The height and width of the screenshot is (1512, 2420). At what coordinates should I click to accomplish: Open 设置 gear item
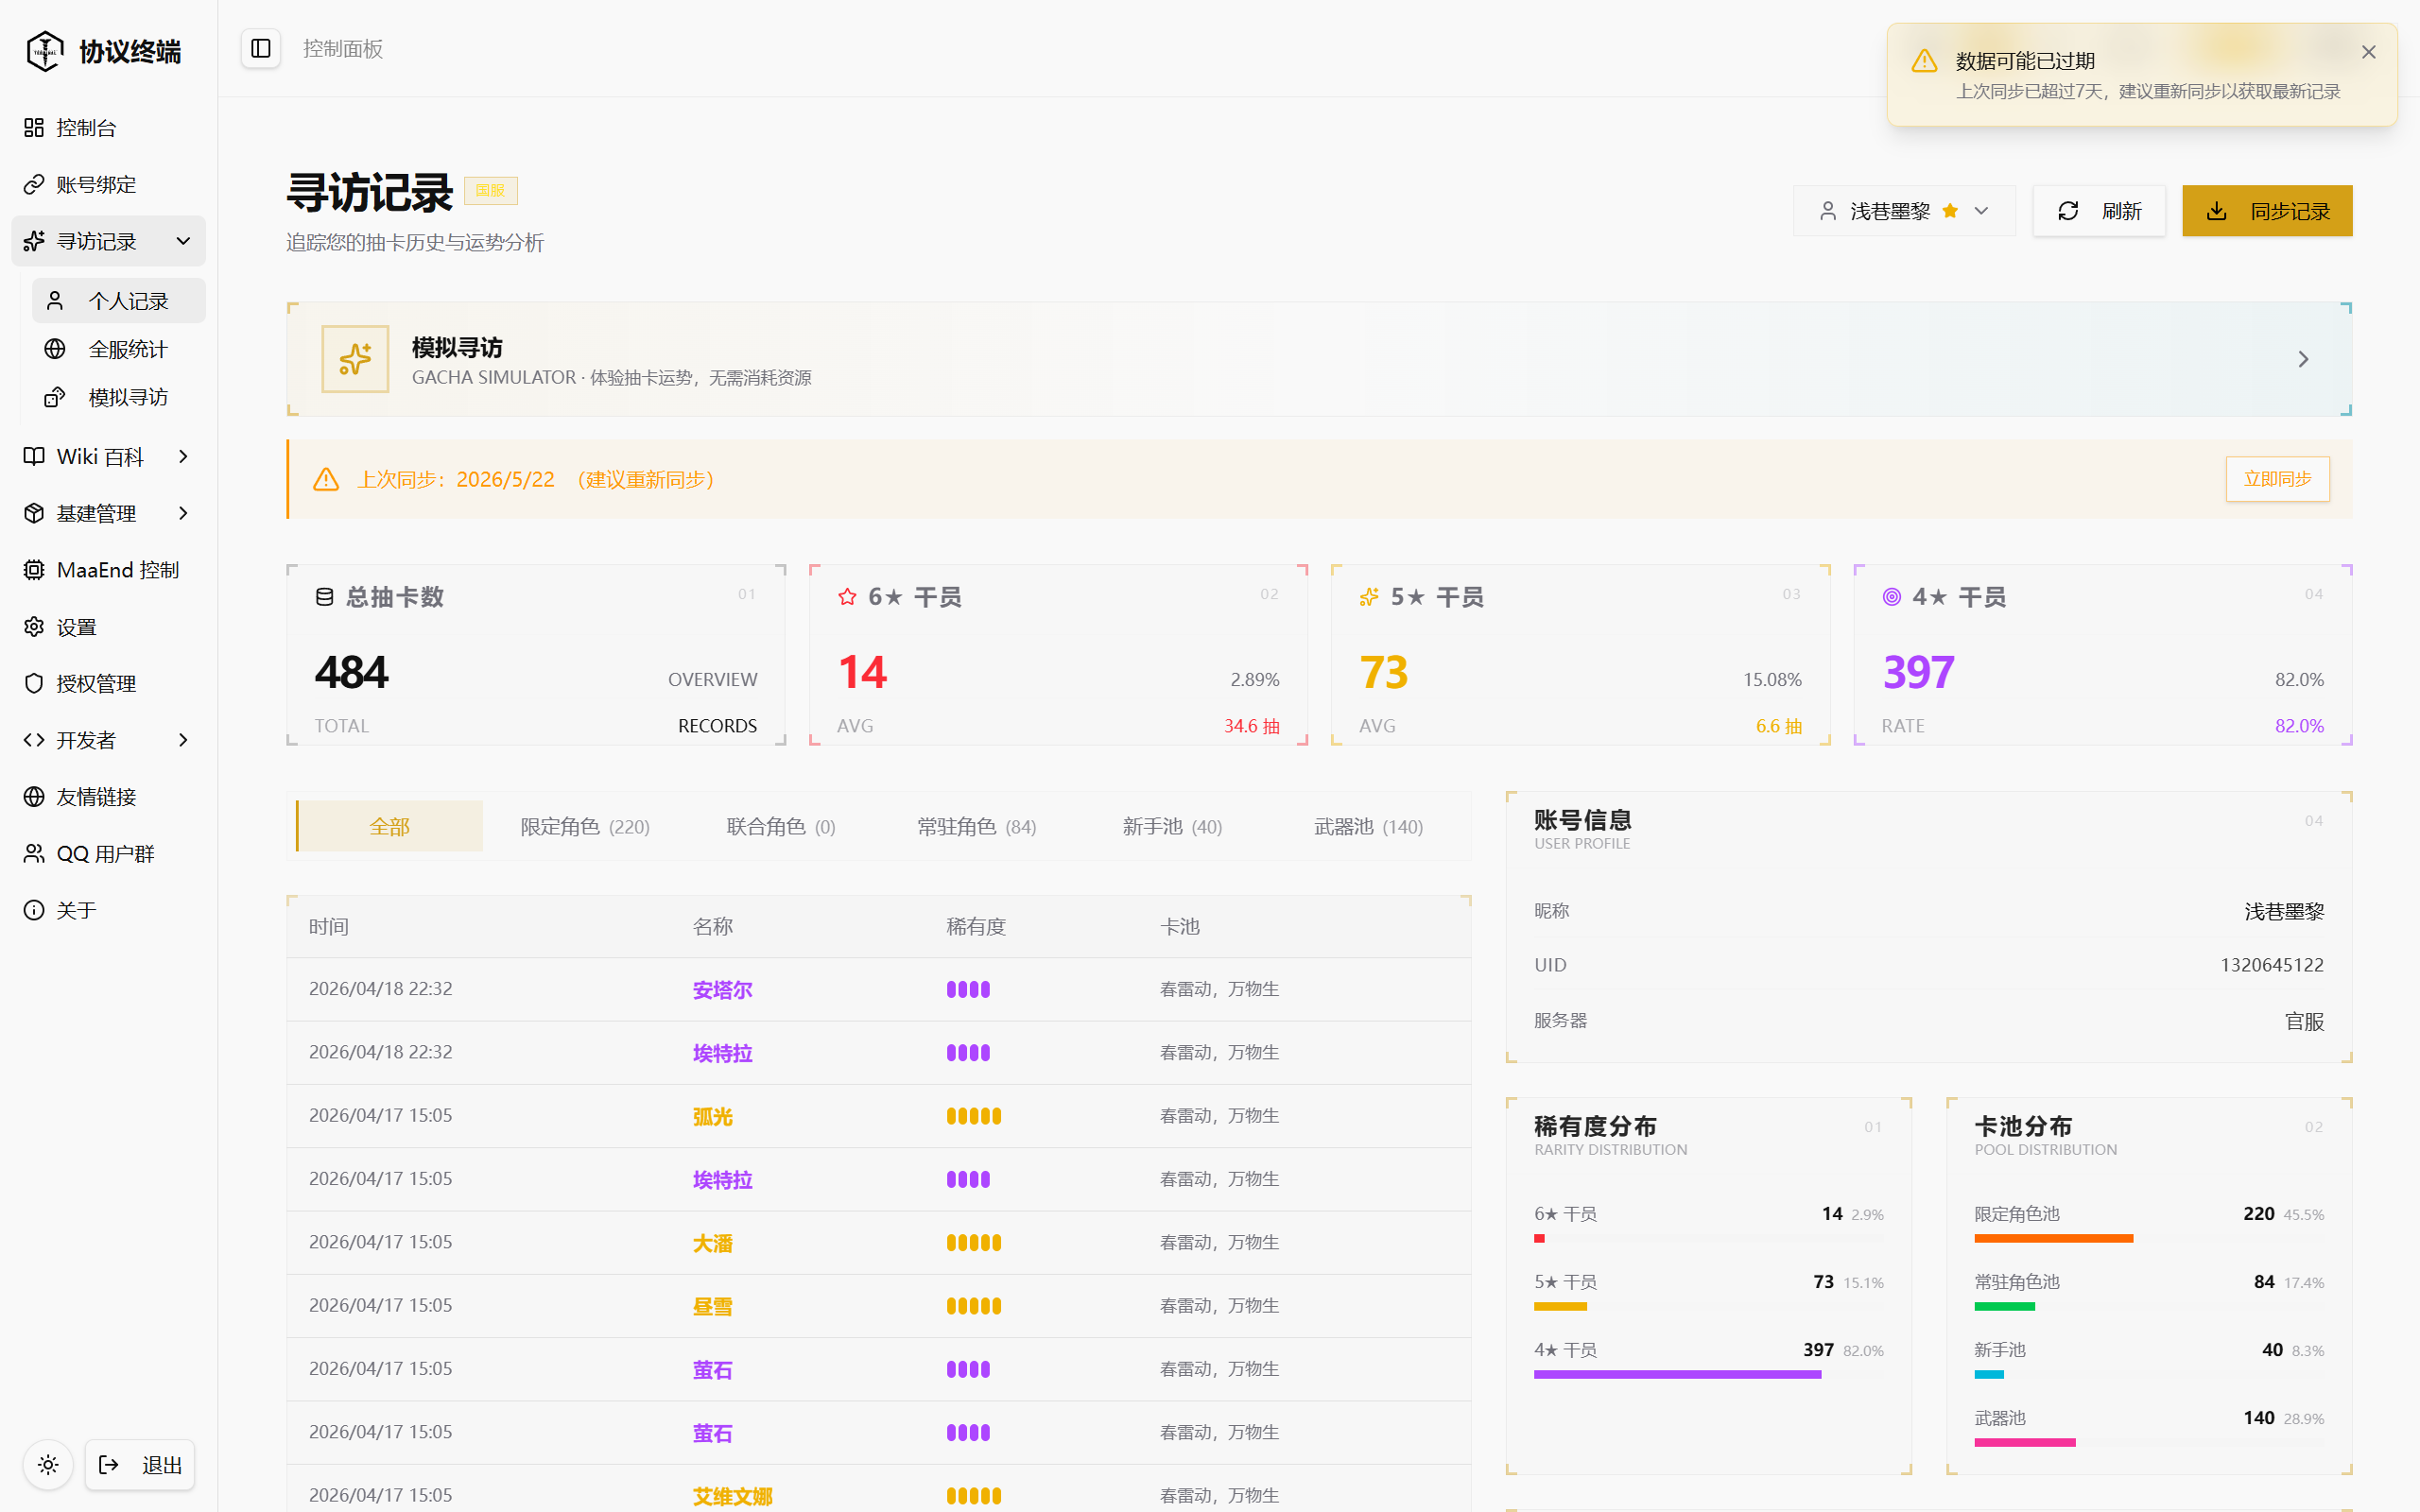coord(108,627)
